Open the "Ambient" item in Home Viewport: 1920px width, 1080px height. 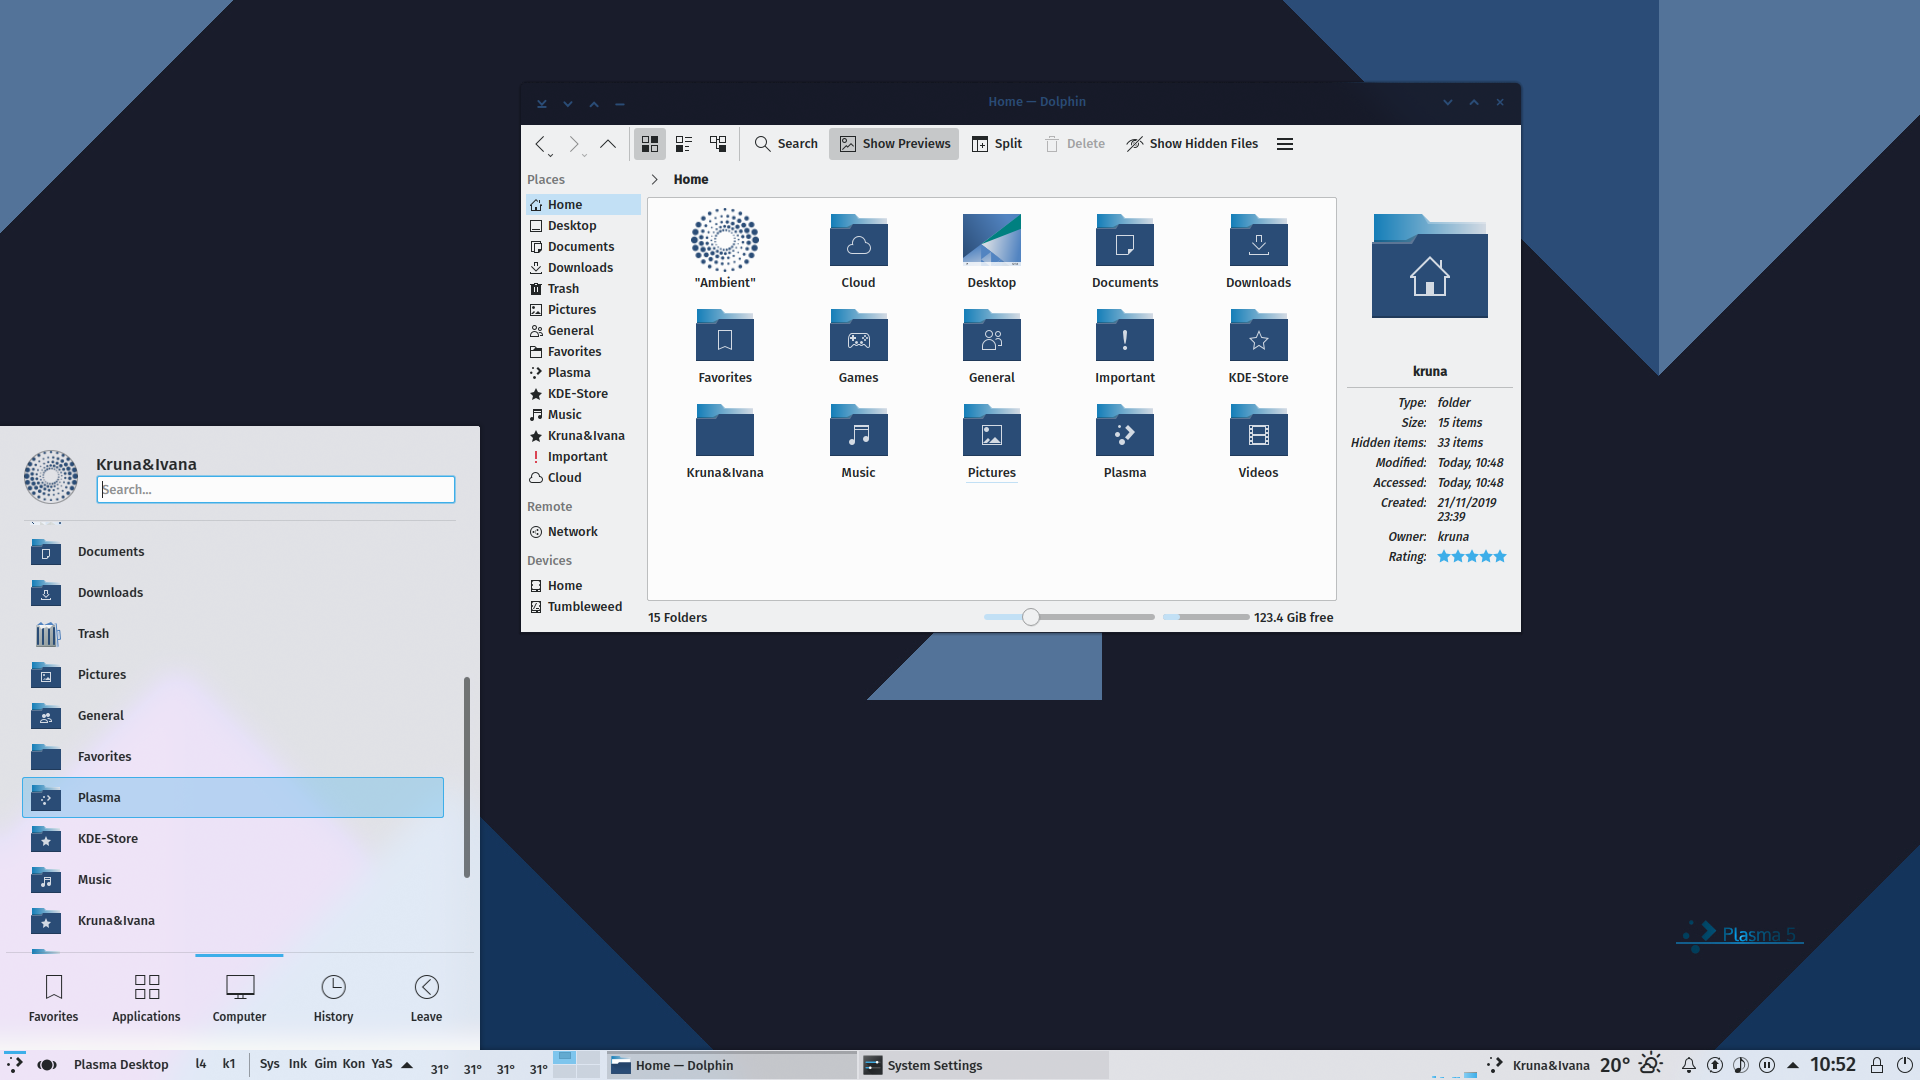(725, 249)
